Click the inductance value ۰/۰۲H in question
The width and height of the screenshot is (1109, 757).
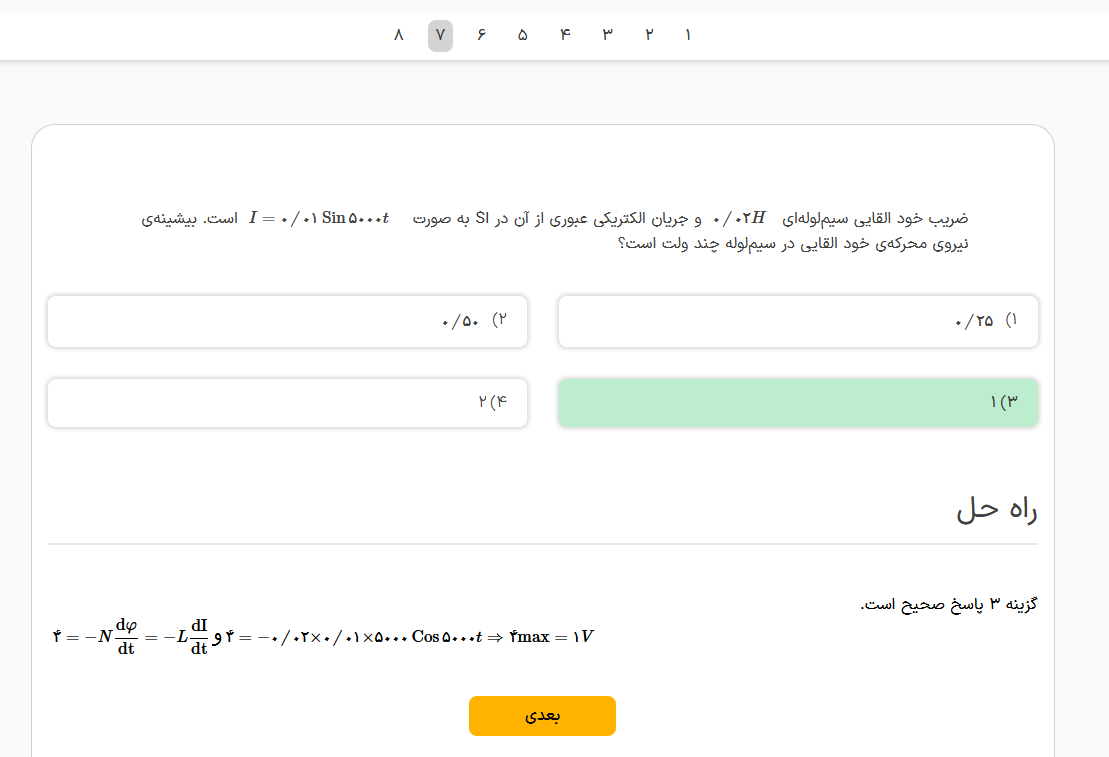coord(738,218)
